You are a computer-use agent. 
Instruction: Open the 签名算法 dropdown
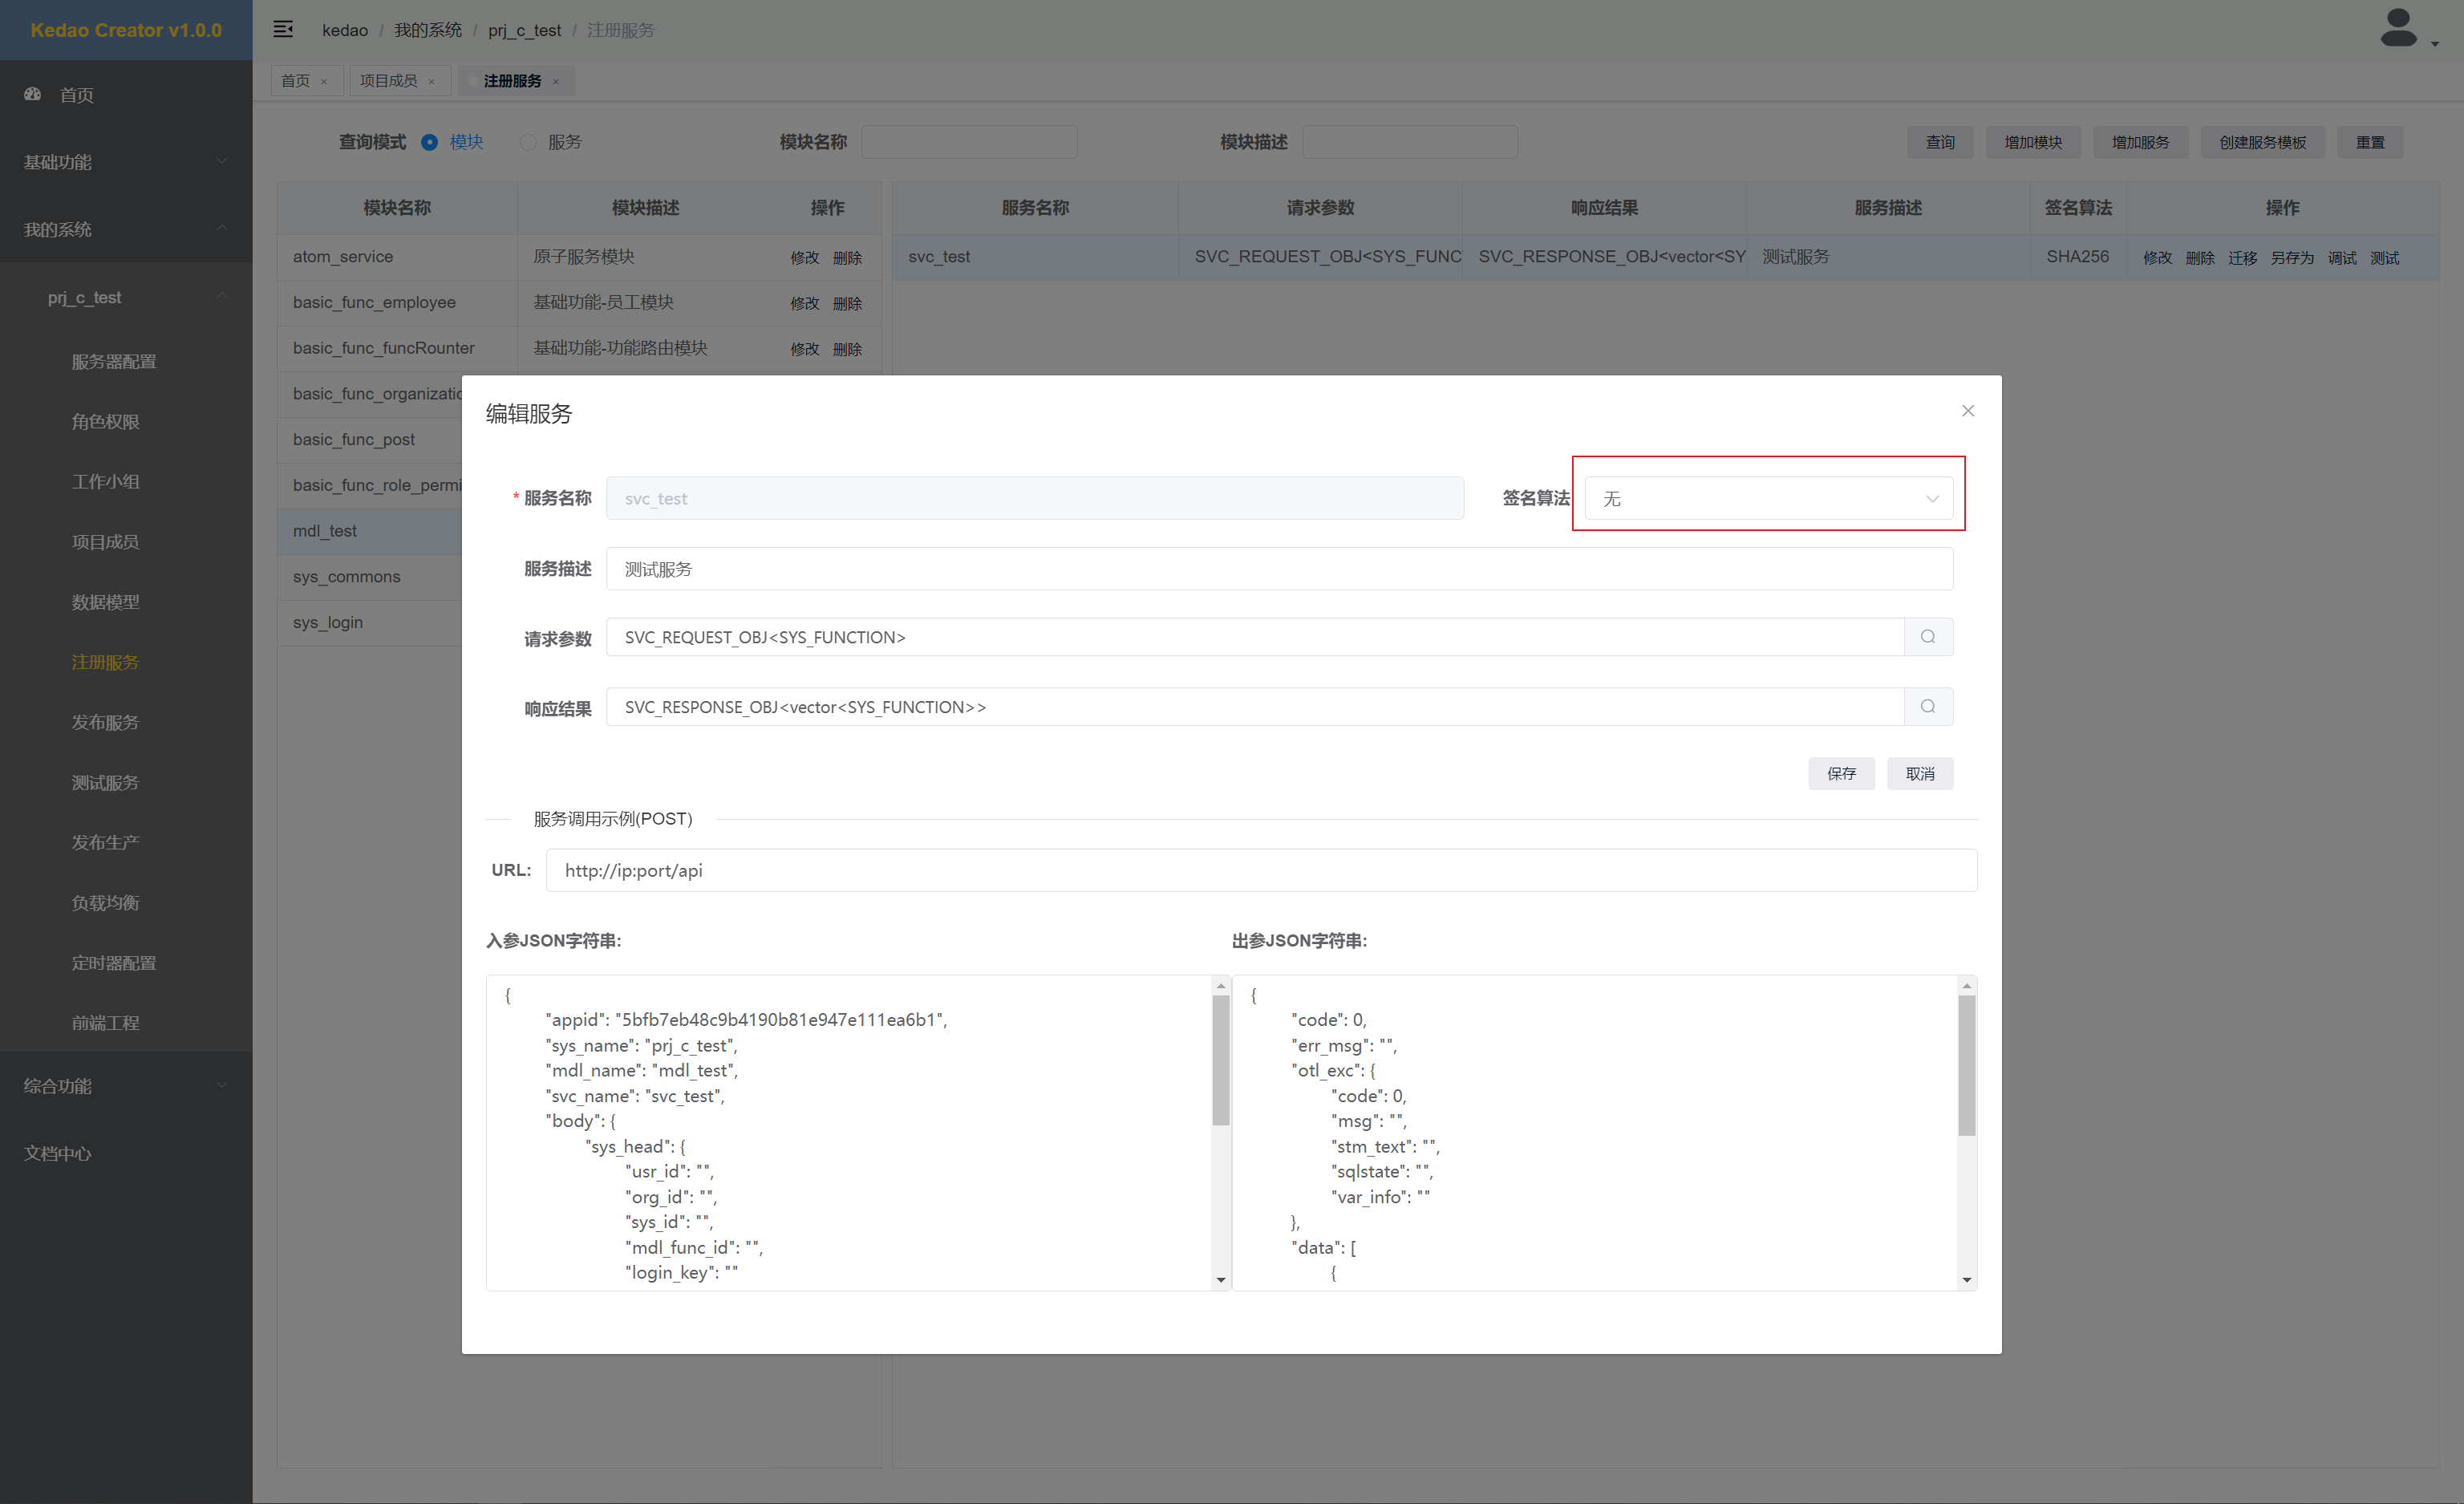click(x=1767, y=498)
